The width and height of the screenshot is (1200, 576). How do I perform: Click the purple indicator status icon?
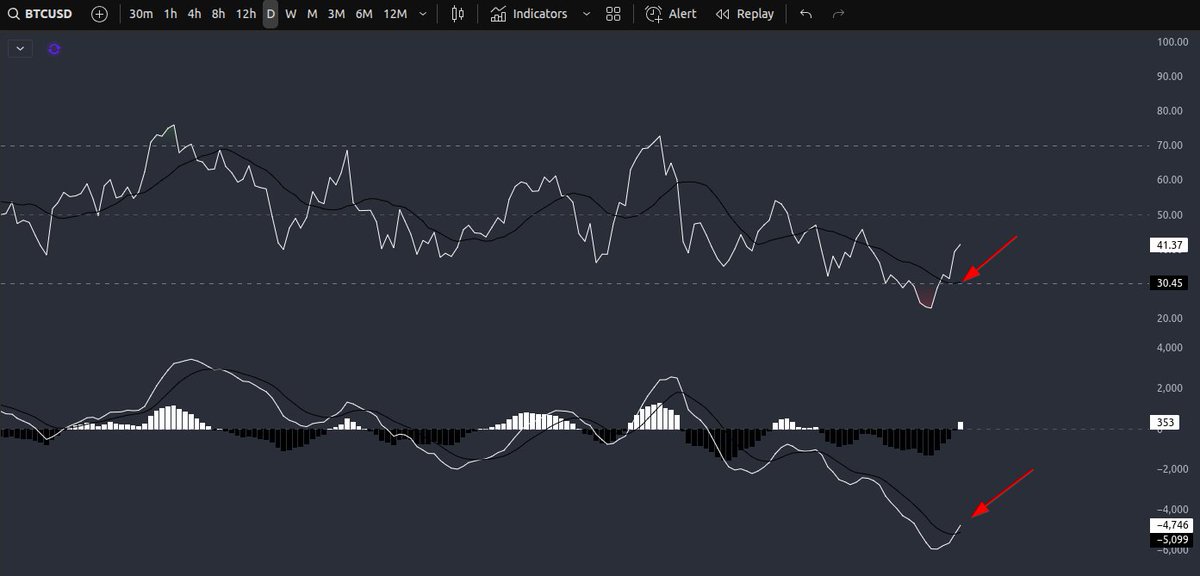click(x=54, y=48)
